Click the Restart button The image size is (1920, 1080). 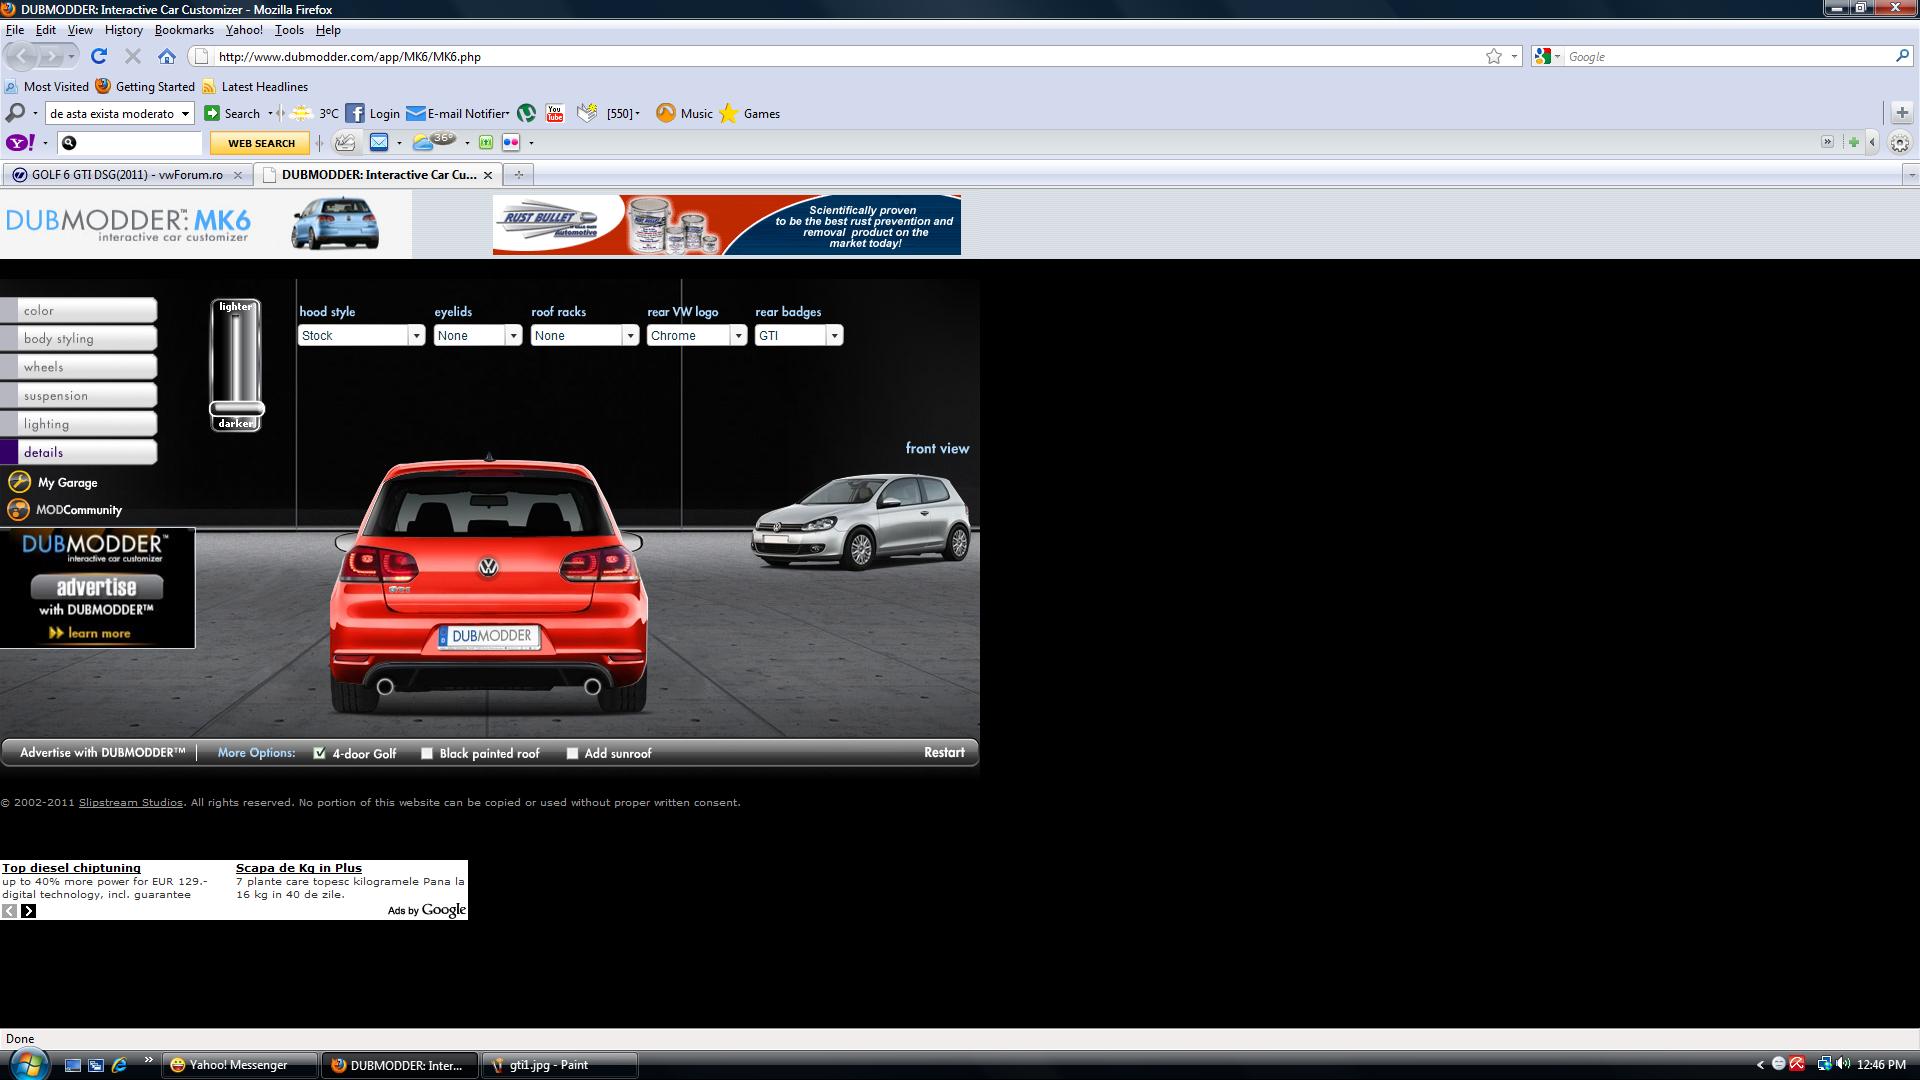click(944, 753)
